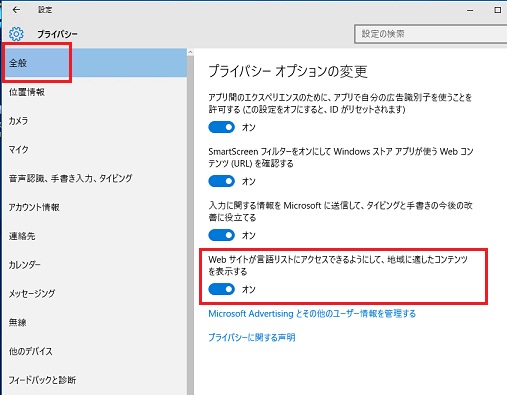Toggle the typing info to Microsoft switch
The height and width of the screenshot is (395, 507).
tap(222, 235)
